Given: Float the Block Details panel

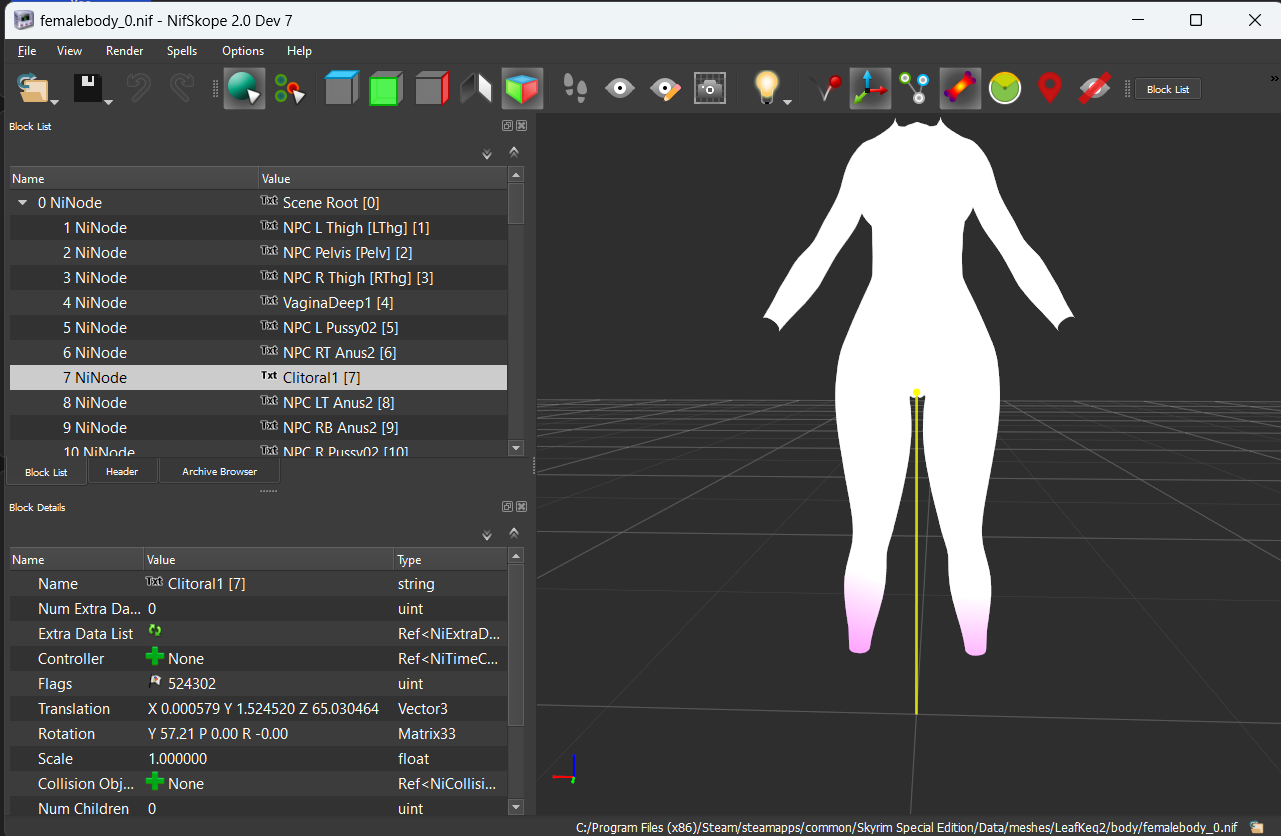Looking at the screenshot, I should 507,507.
